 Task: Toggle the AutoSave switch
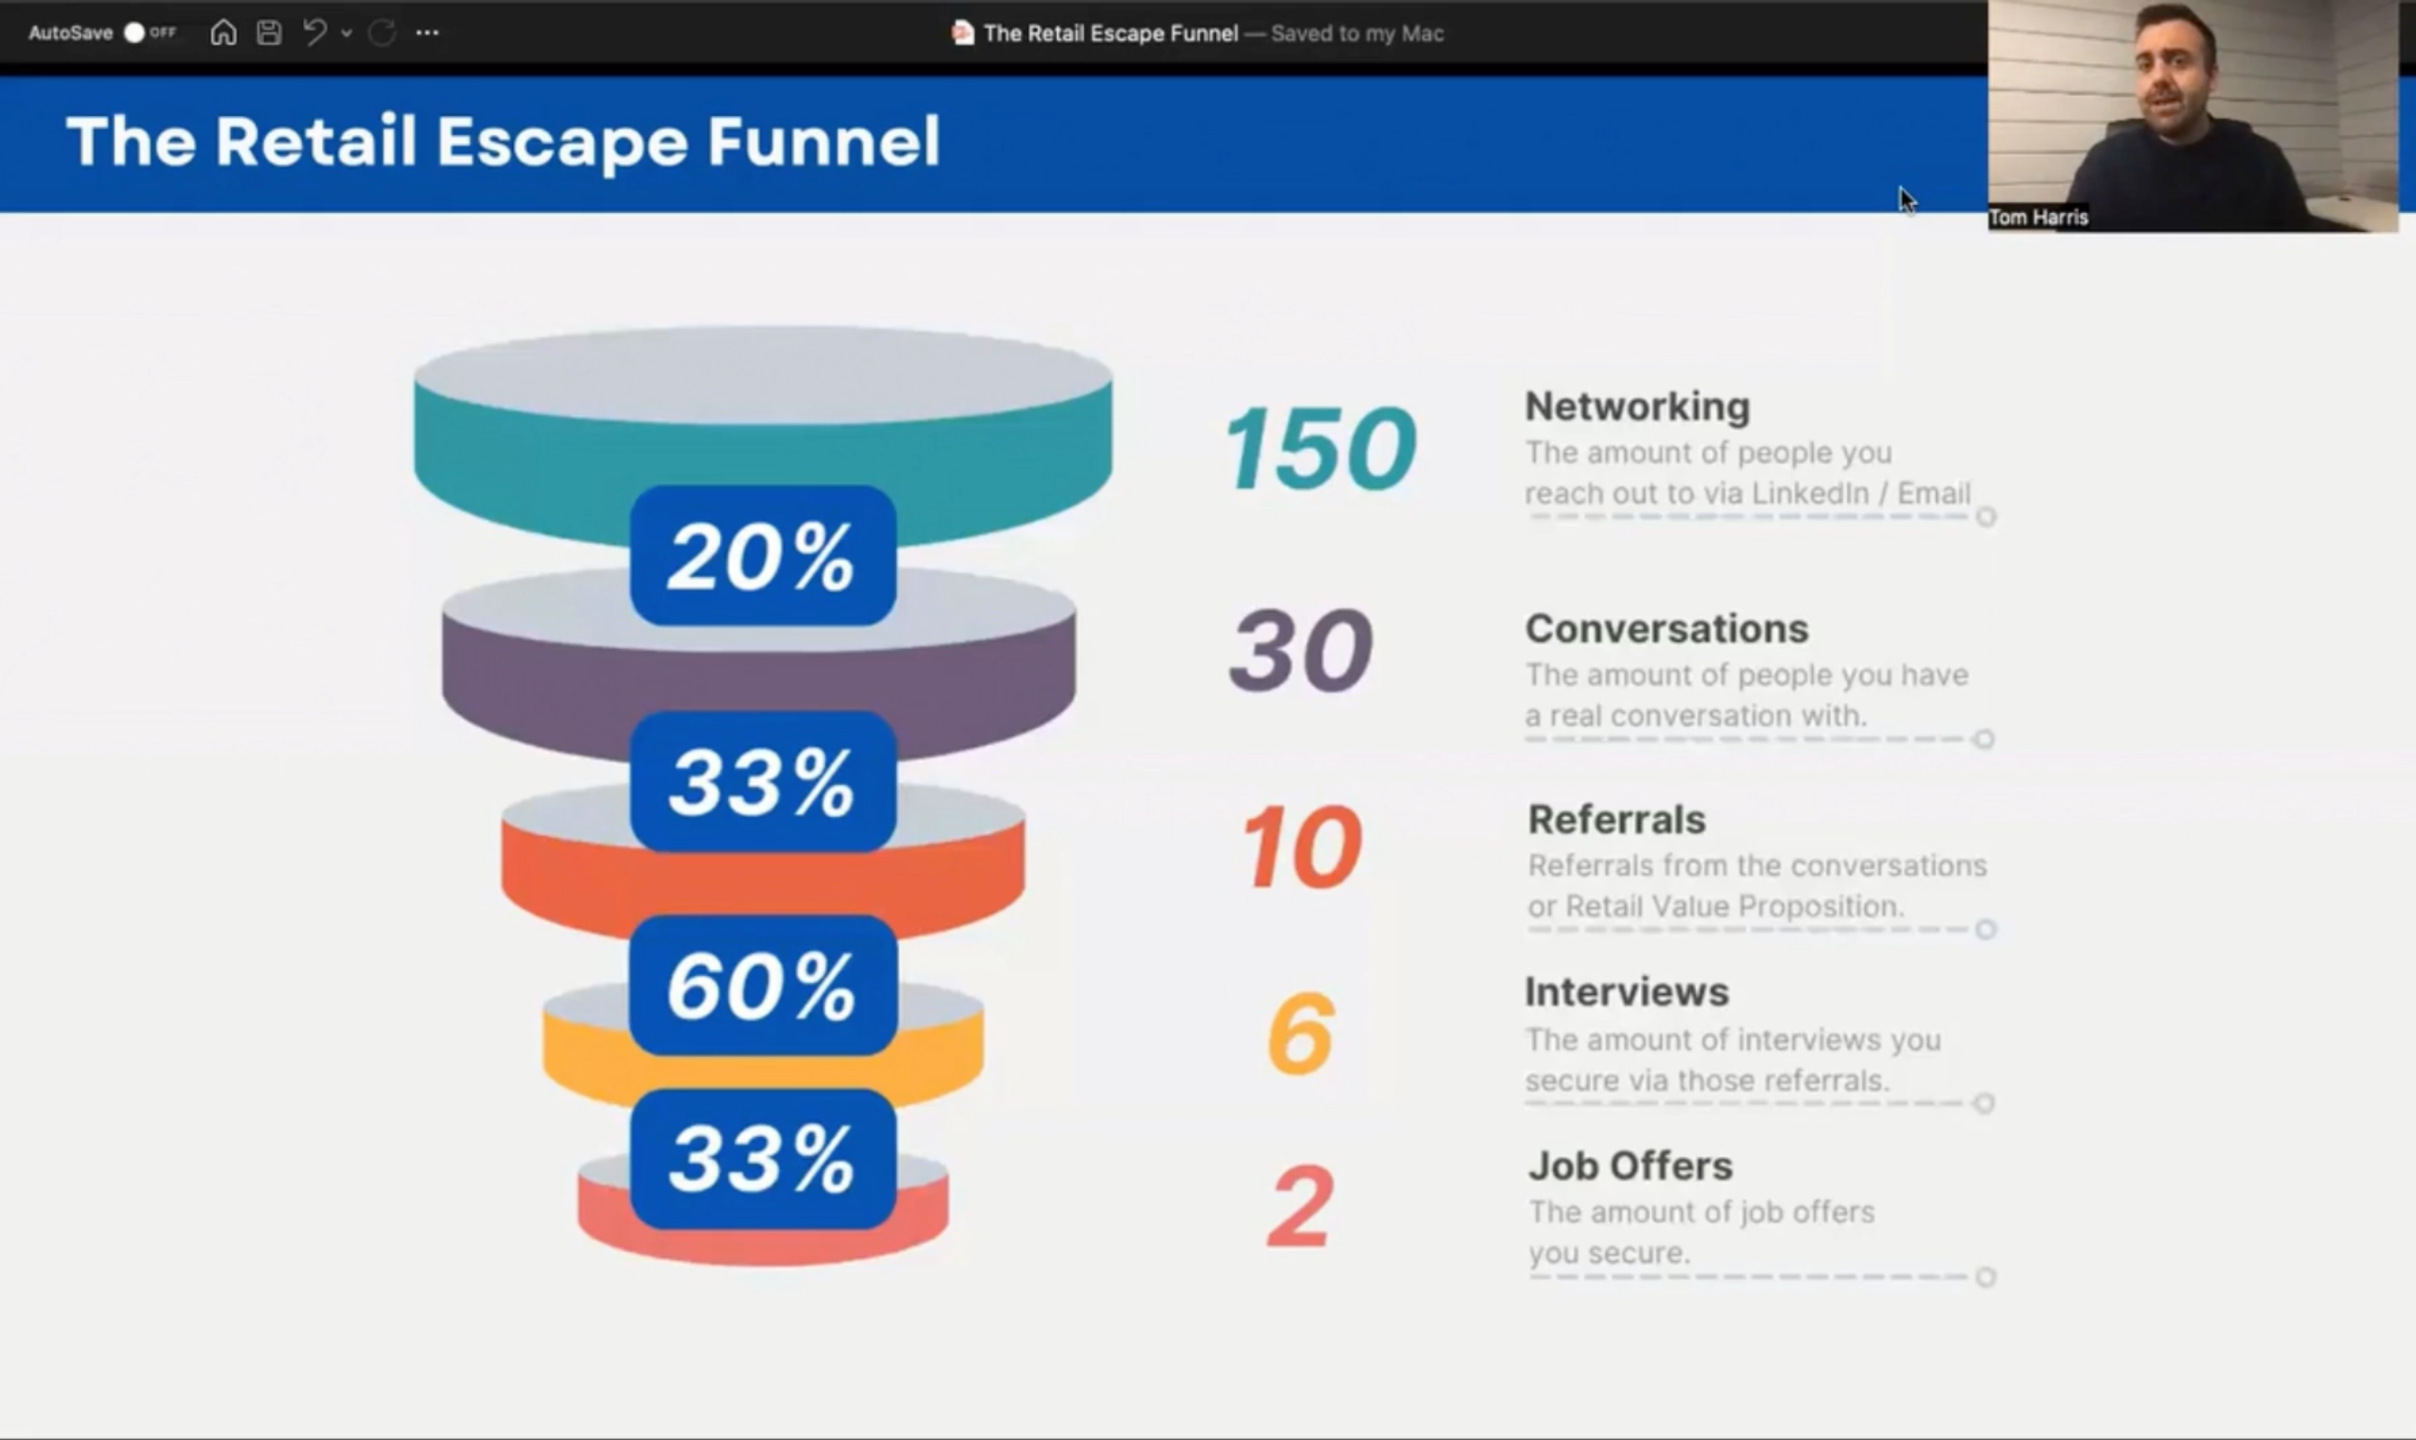click(146, 33)
